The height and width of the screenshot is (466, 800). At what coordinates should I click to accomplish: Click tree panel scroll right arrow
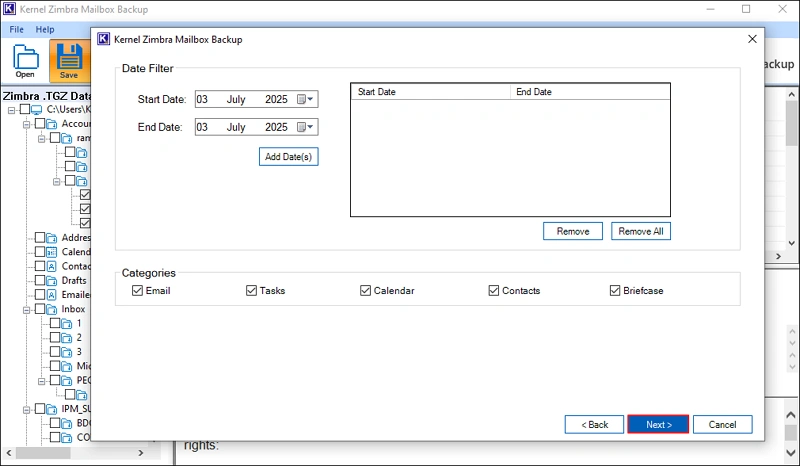pos(141,453)
